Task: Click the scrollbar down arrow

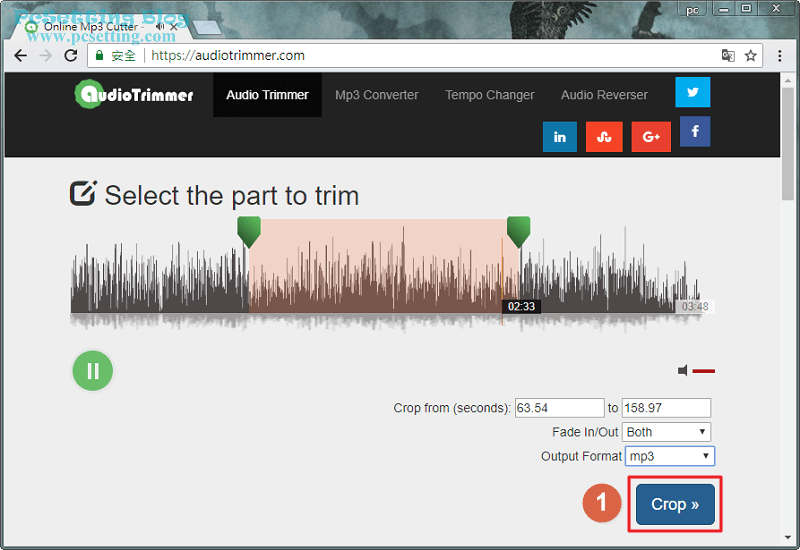Action: (x=787, y=538)
